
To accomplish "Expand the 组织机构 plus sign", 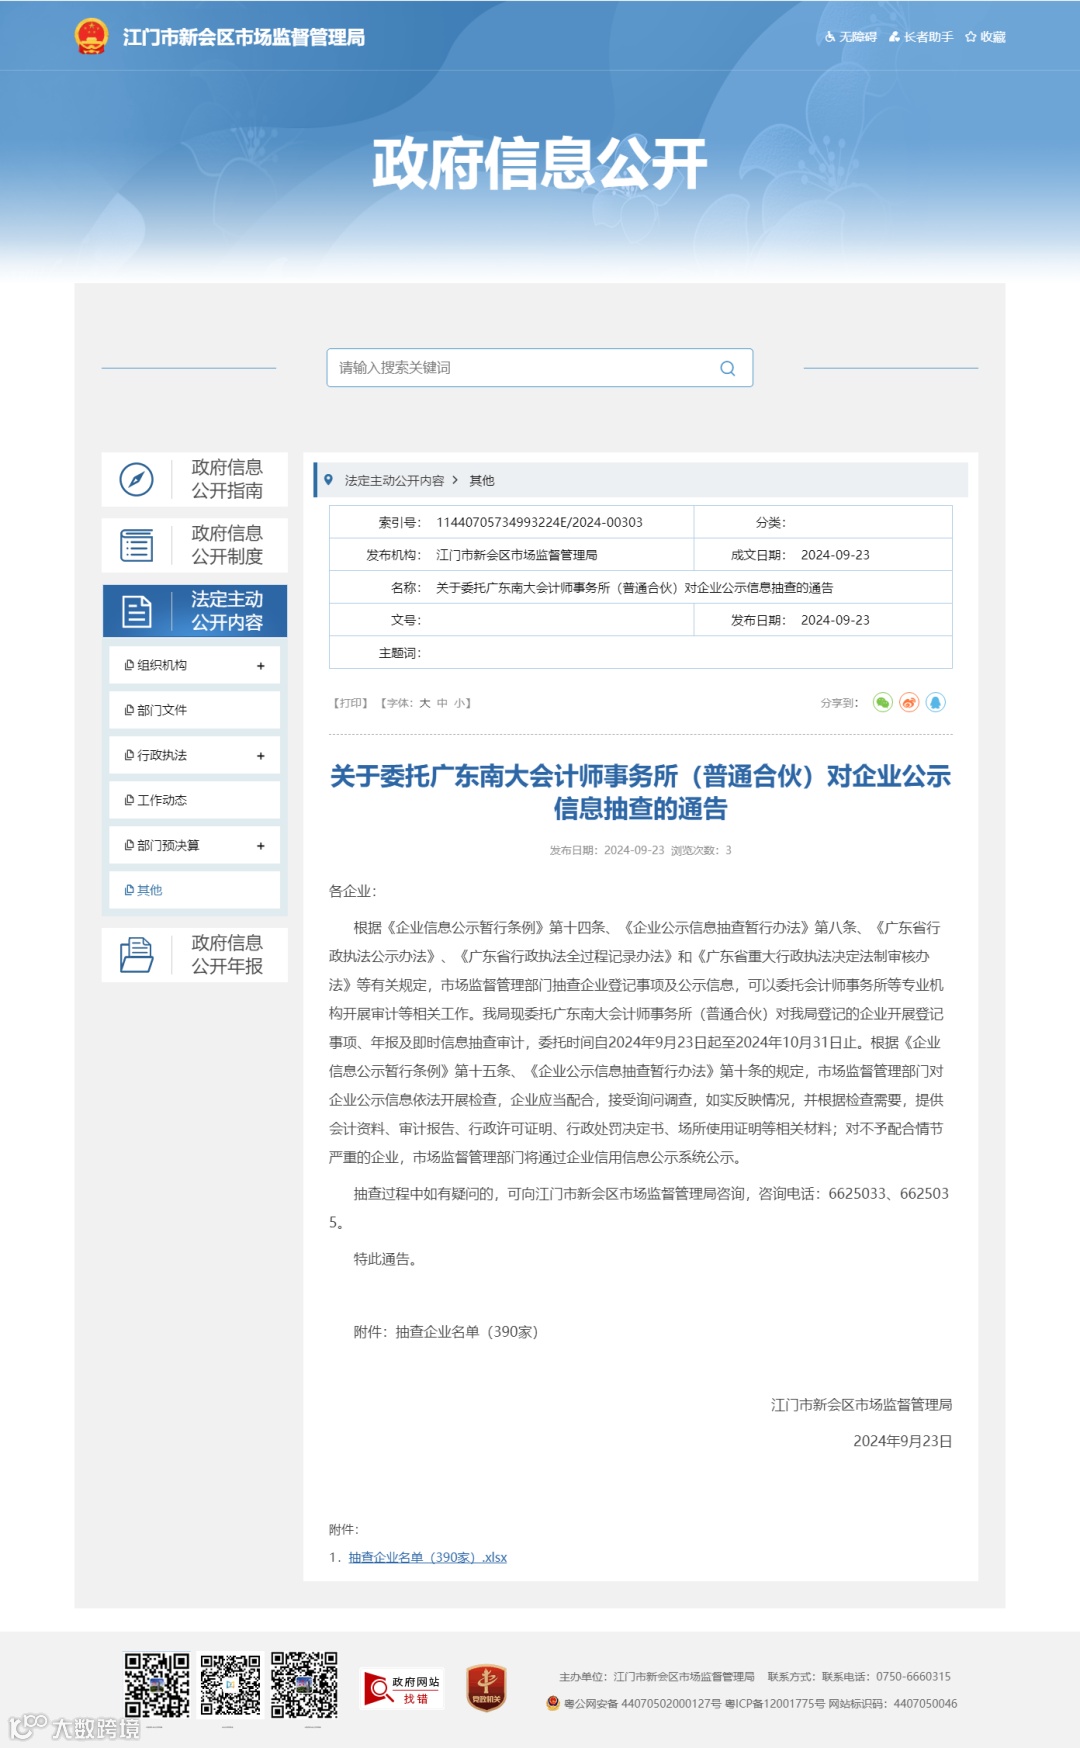I will click(x=261, y=666).
